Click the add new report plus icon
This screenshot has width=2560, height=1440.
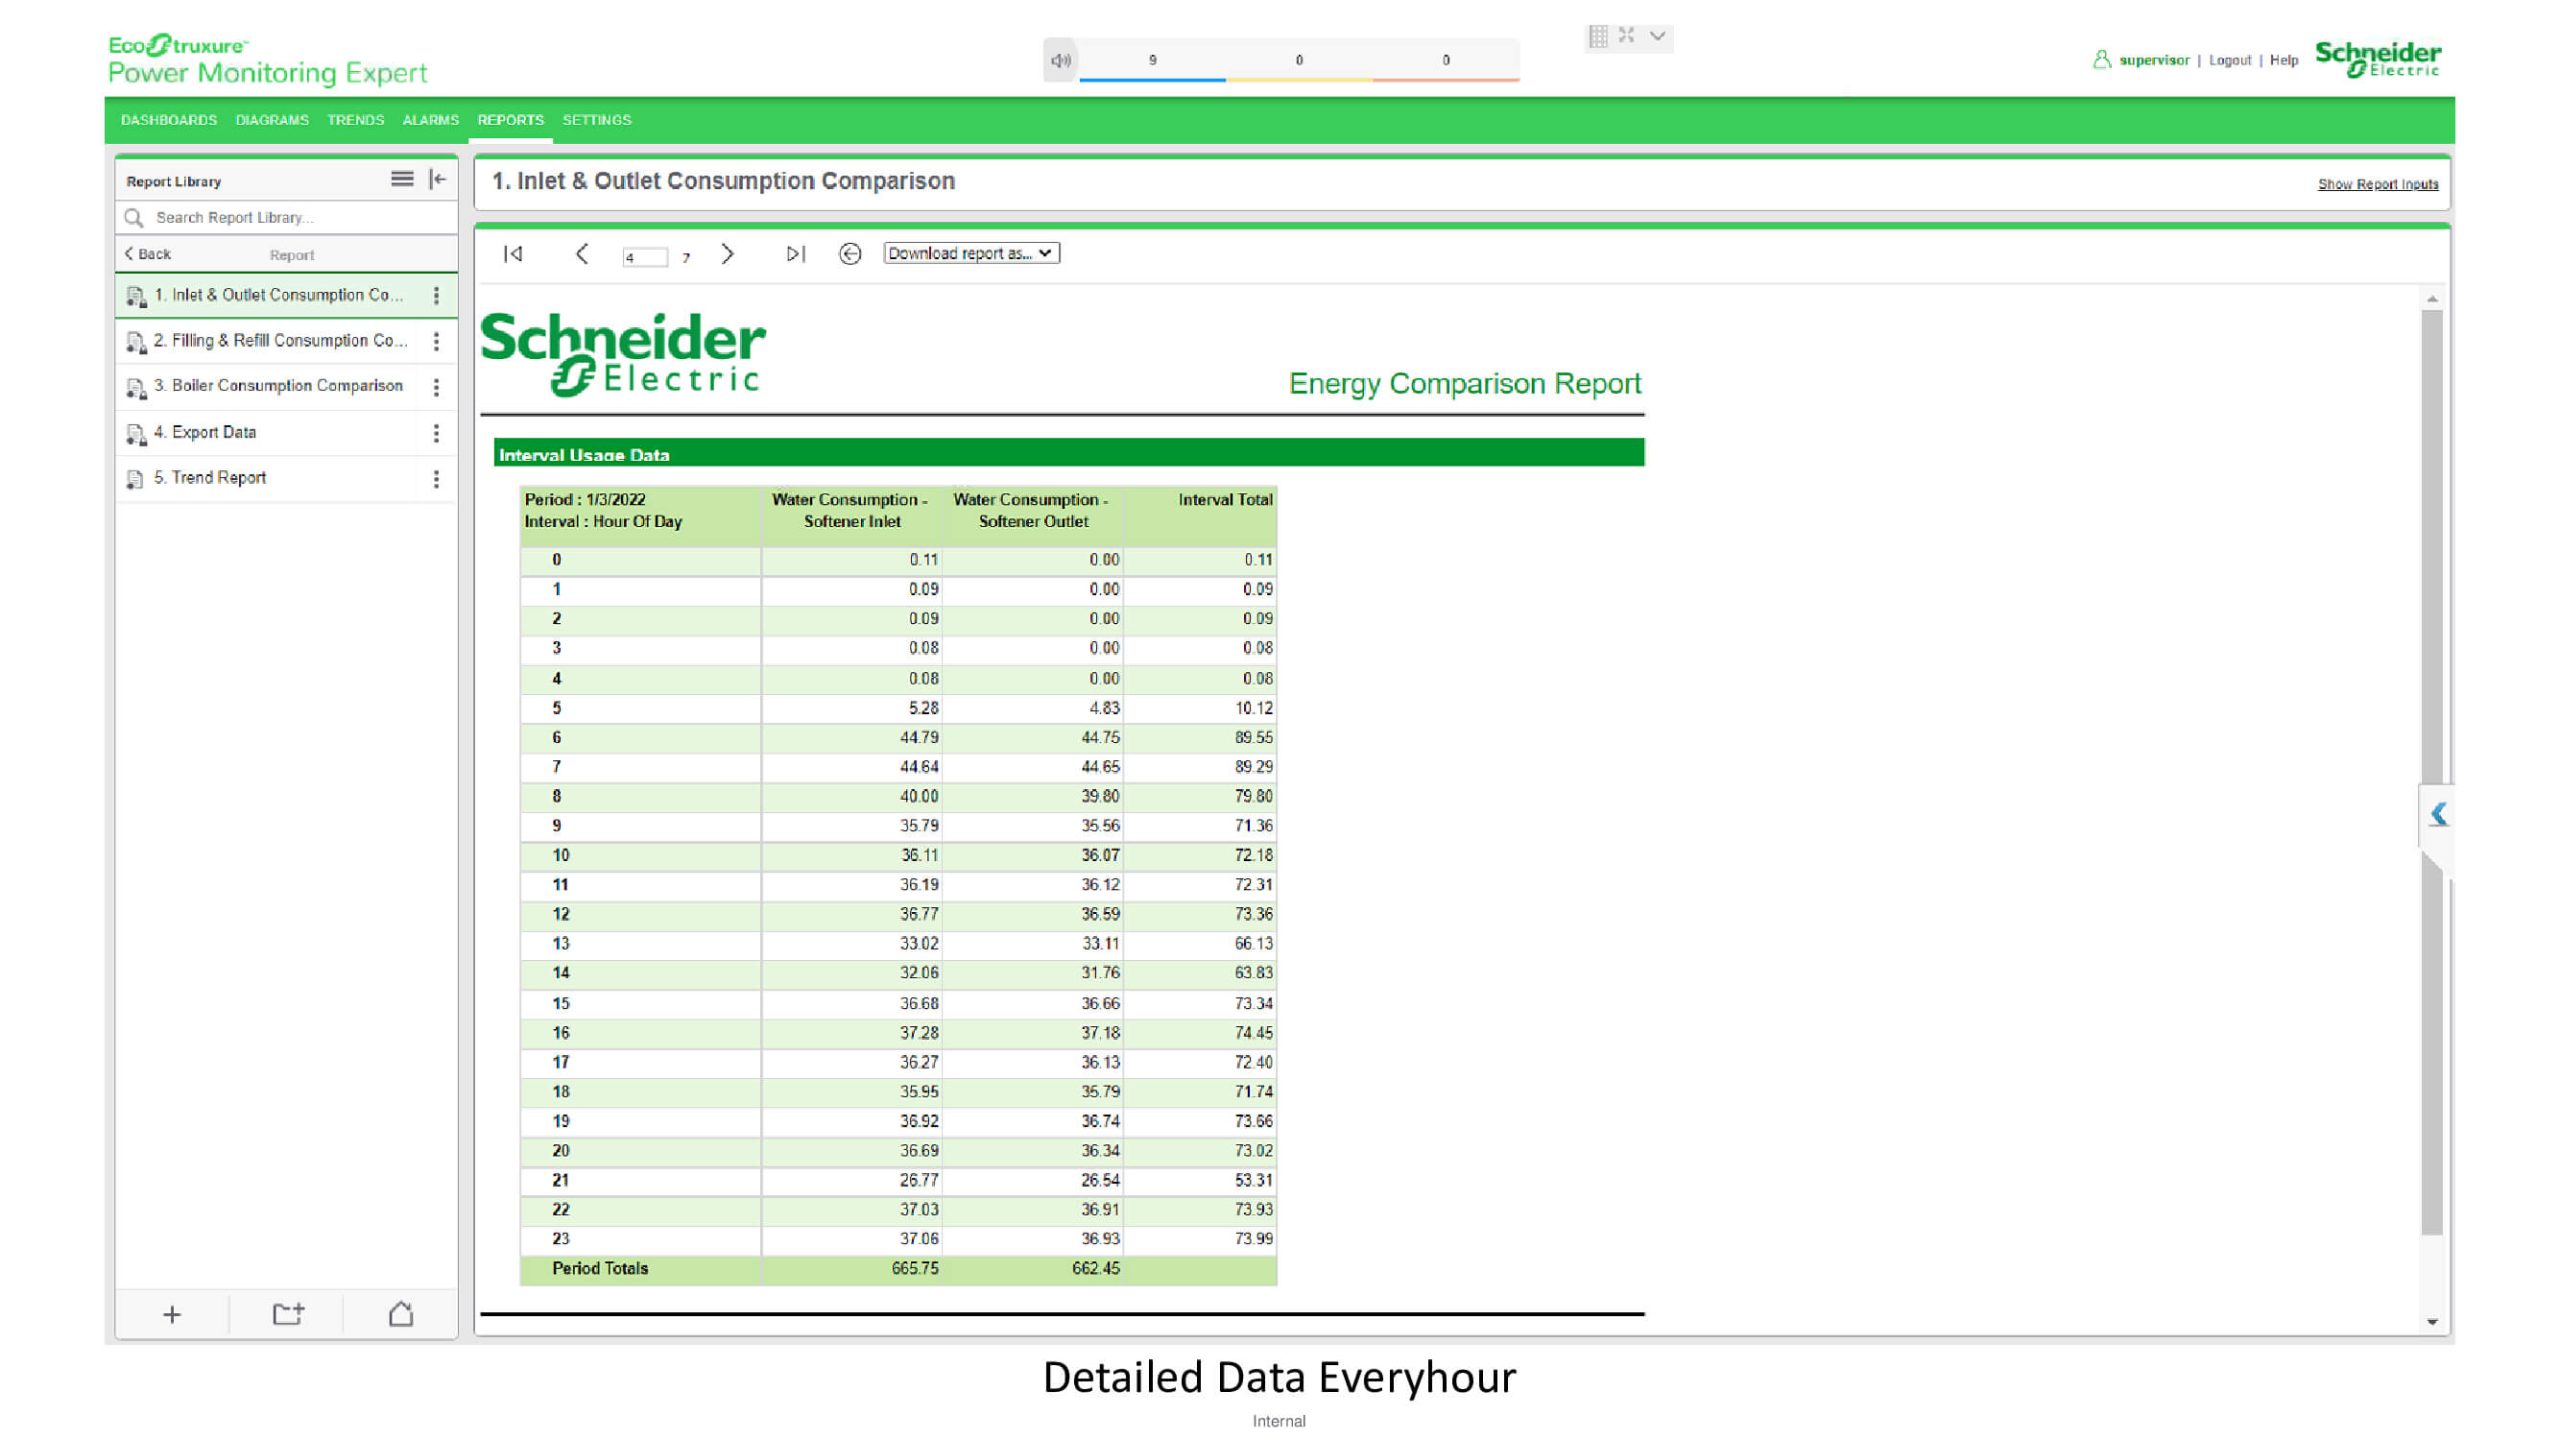(172, 1314)
